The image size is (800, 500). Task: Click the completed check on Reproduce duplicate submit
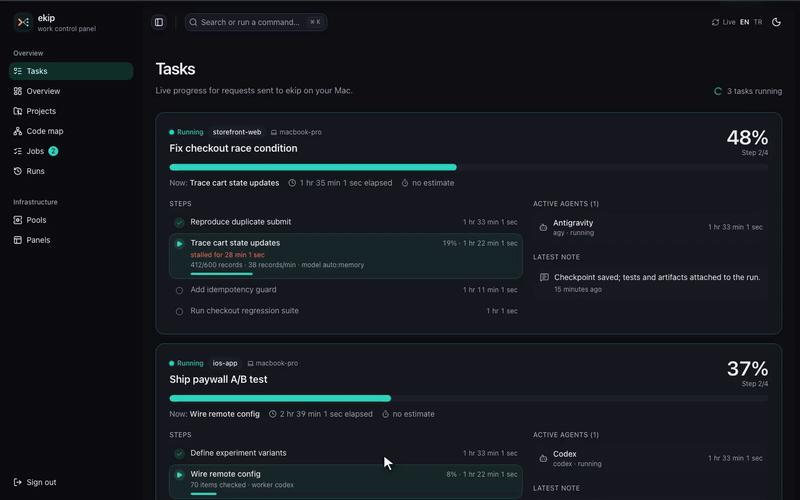pos(179,222)
